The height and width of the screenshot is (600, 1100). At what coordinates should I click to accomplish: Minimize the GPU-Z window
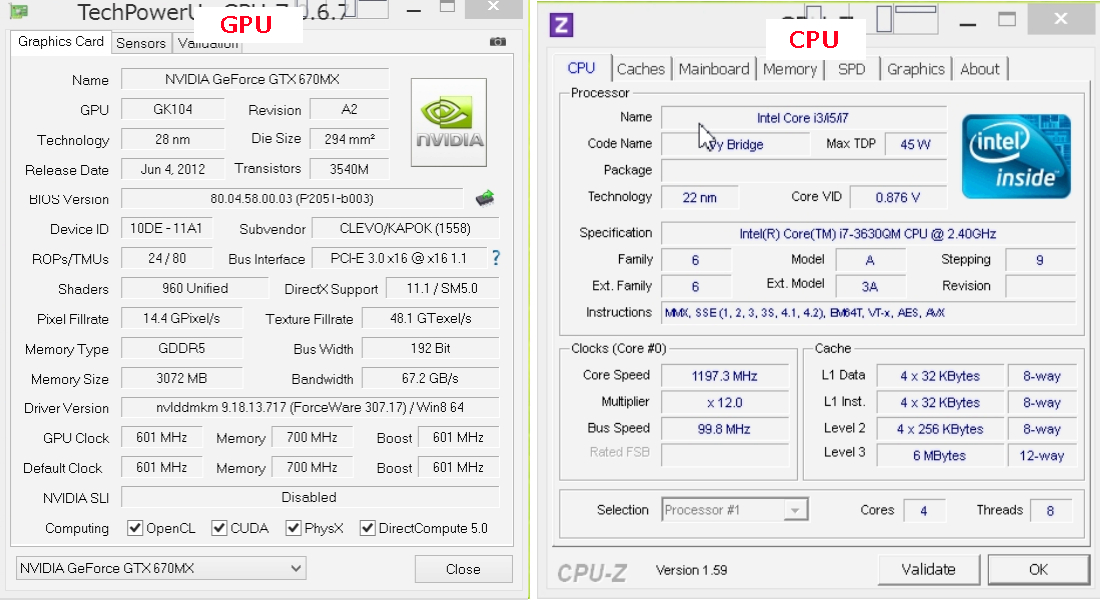[x=414, y=10]
